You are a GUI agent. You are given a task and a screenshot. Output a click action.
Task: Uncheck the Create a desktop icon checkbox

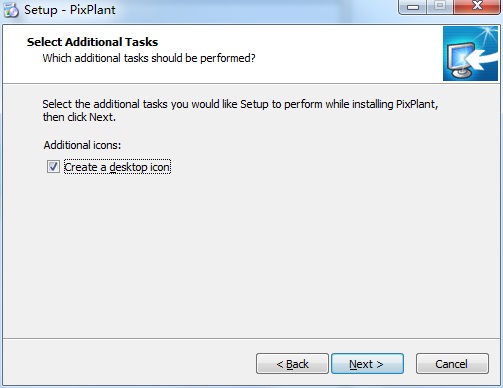click(53, 167)
